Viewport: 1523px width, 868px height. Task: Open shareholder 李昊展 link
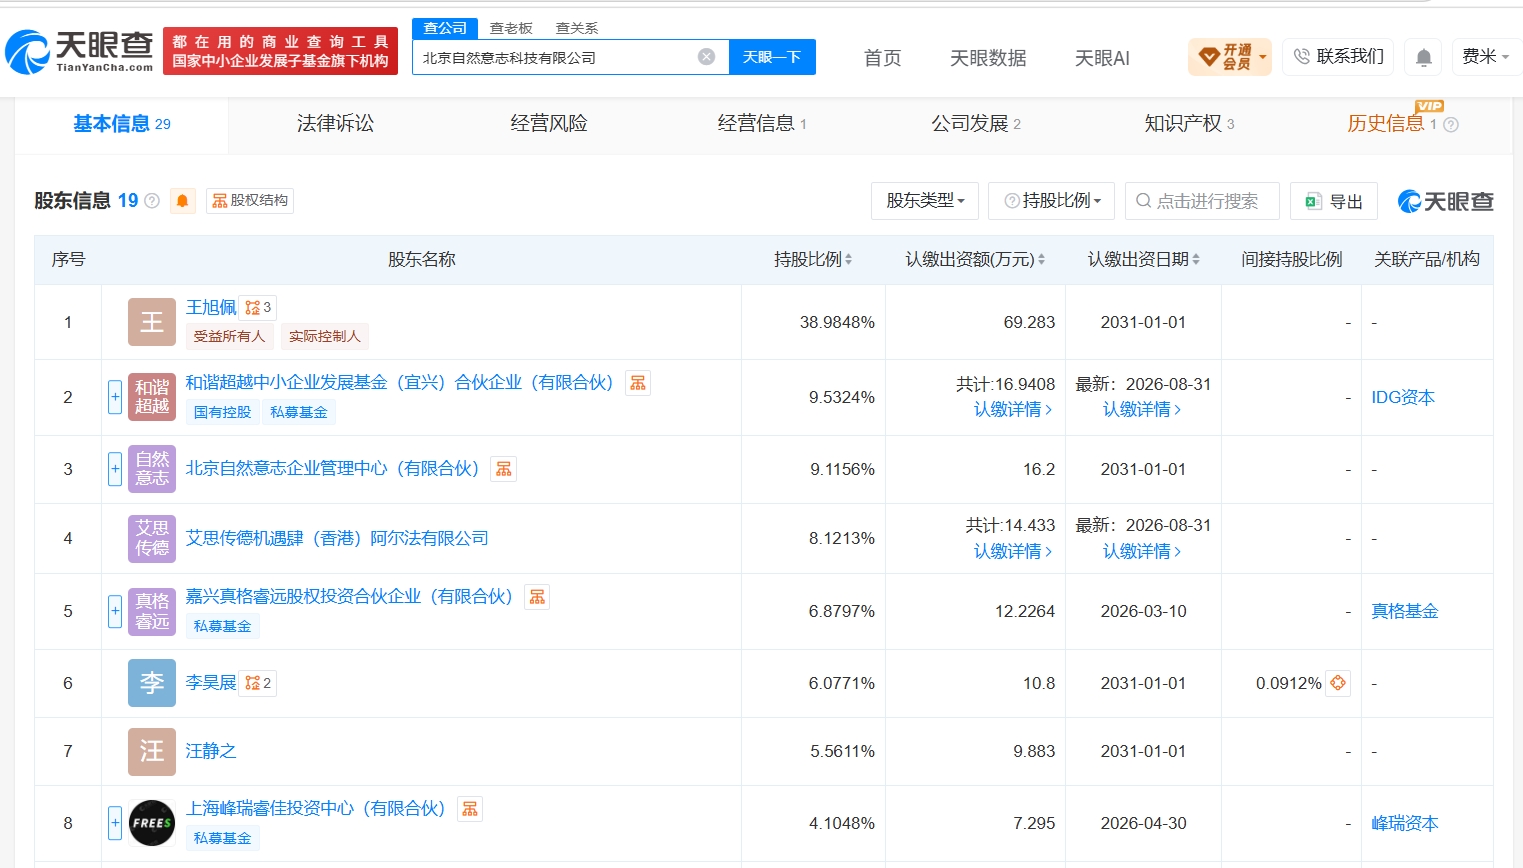[211, 683]
